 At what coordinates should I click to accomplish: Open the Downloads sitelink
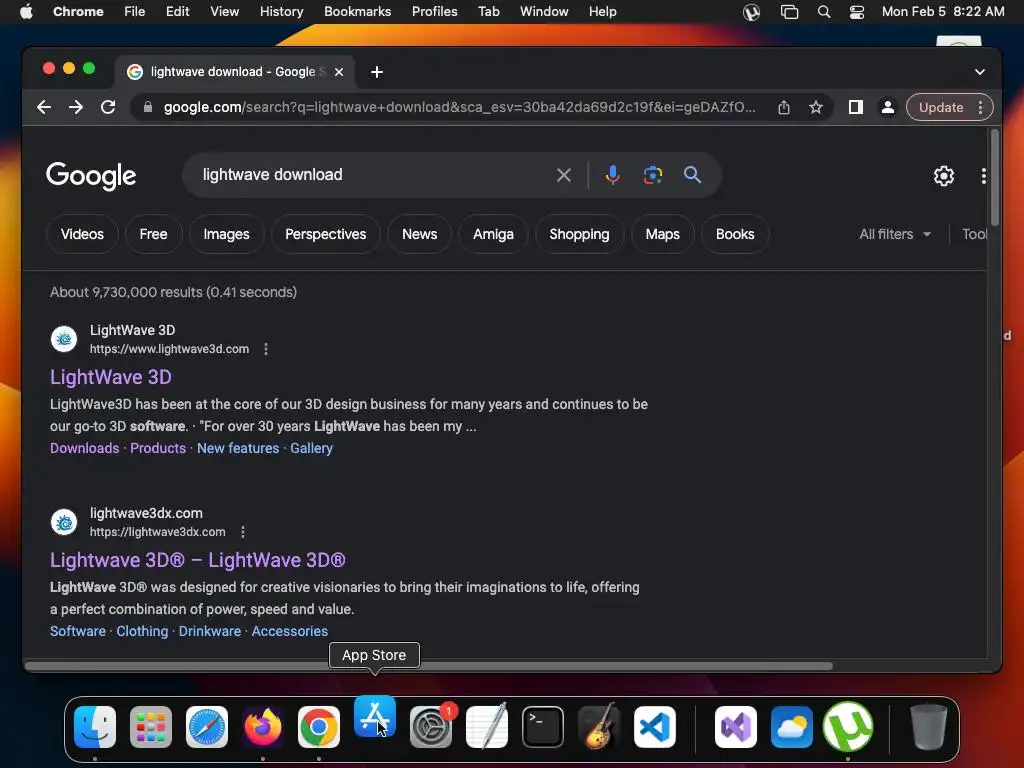[85, 449]
